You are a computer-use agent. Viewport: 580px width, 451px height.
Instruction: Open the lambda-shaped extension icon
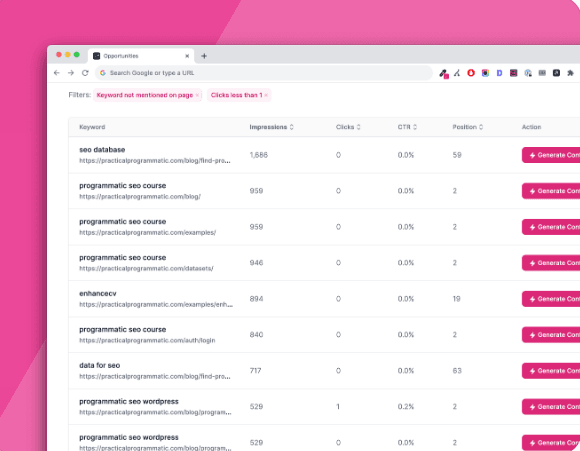coord(457,73)
